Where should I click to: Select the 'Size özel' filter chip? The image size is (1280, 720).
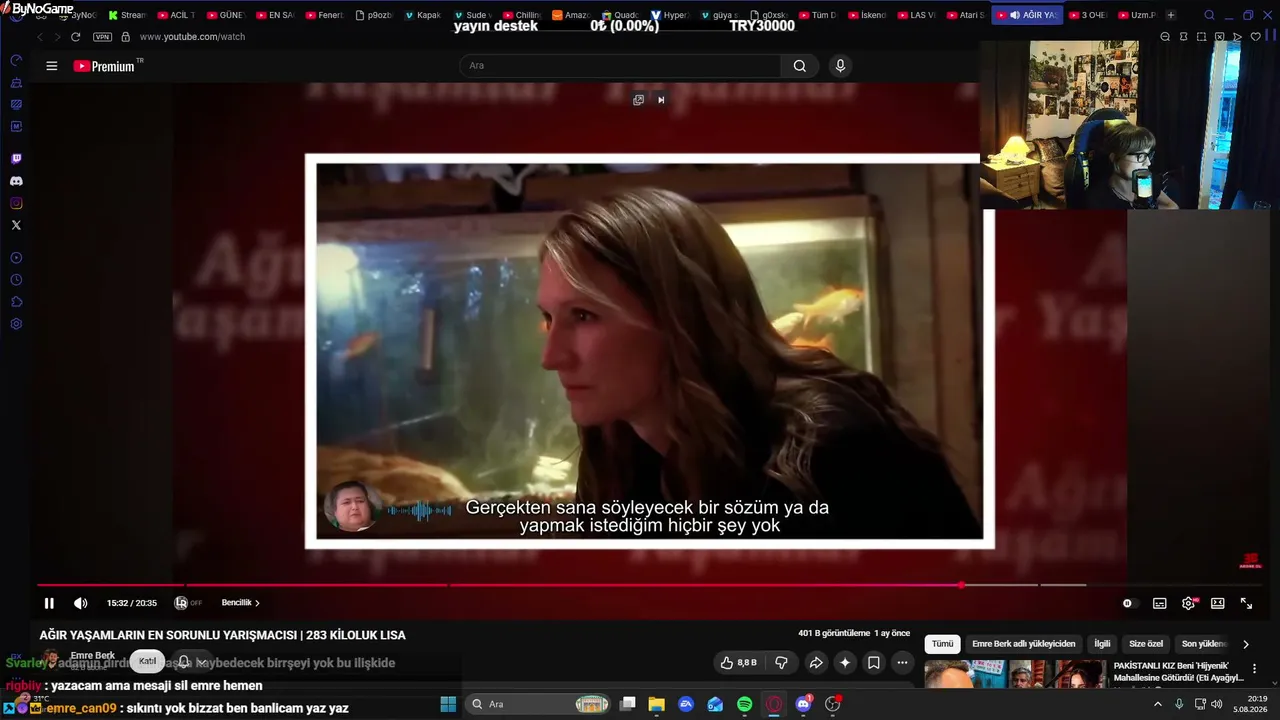tap(1146, 644)
